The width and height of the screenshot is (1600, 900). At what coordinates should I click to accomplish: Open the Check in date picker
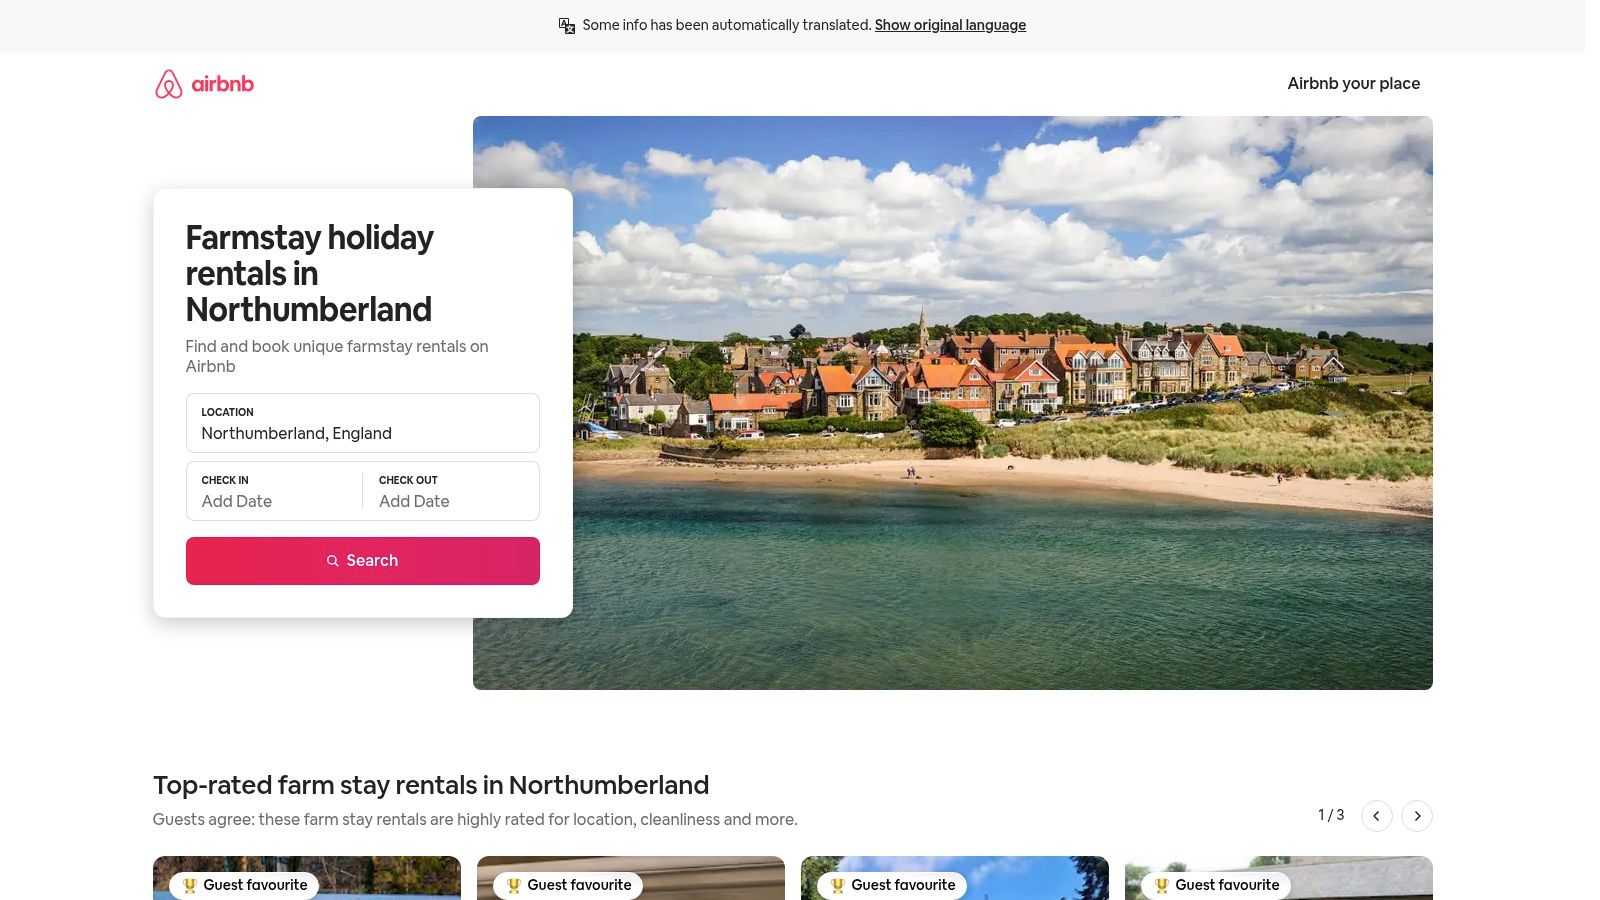(x=274, y=491)
